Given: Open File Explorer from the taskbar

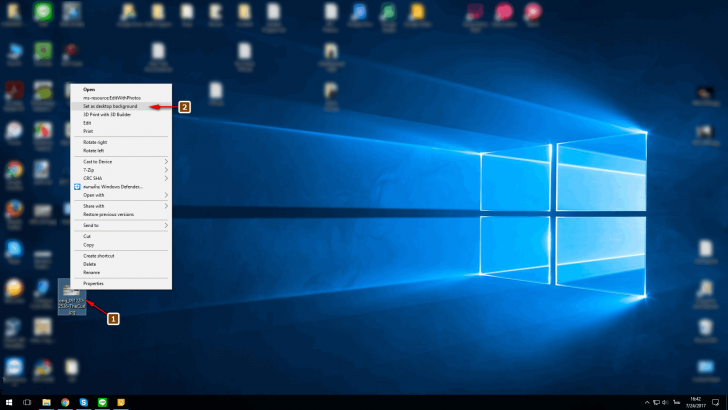Looking at the screenshot, I should pyautogui.click(x=46, y=403).
